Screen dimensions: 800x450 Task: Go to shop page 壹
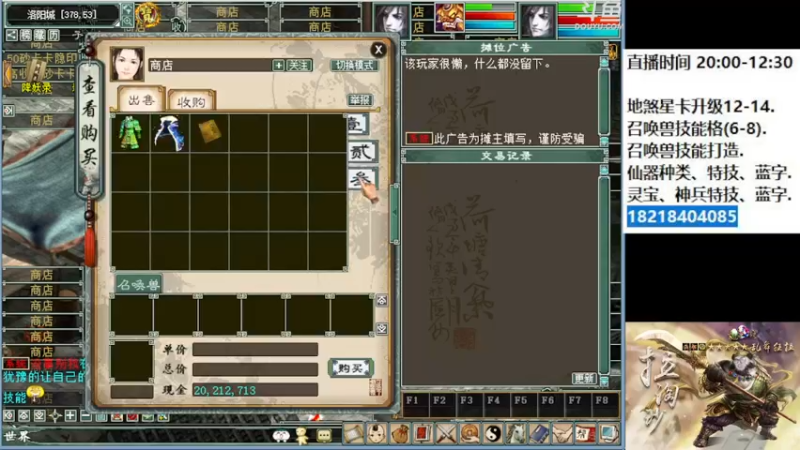(358, 124)
